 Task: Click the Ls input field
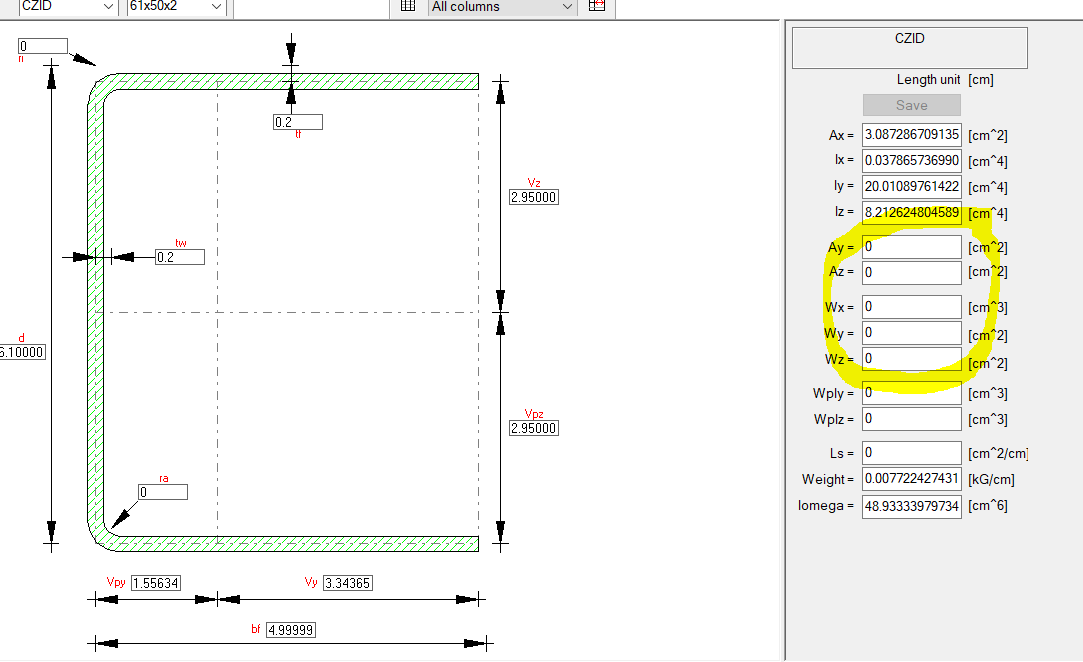tap(911, 452)
